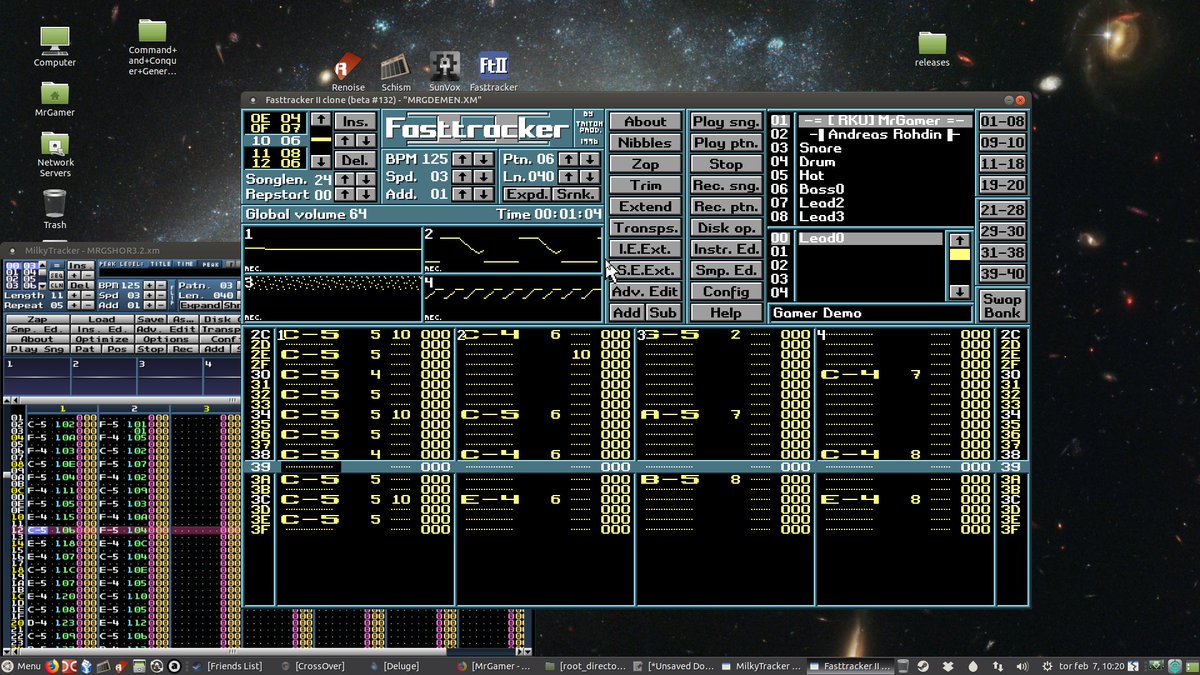The height and width of the screenshot is (675, 1200).
Task: Toggle mute on channel 2 scope
Action: tap(512, 248)
